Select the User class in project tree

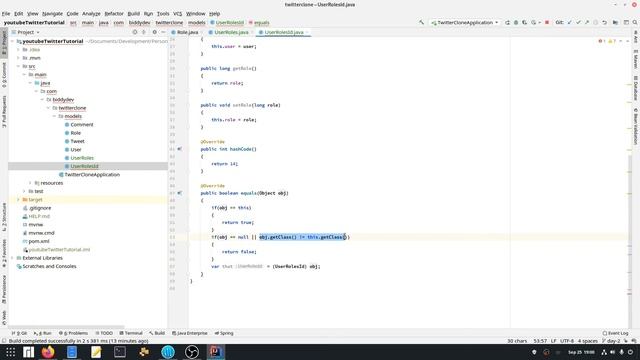pyautogui.click(x=76, y=149)
